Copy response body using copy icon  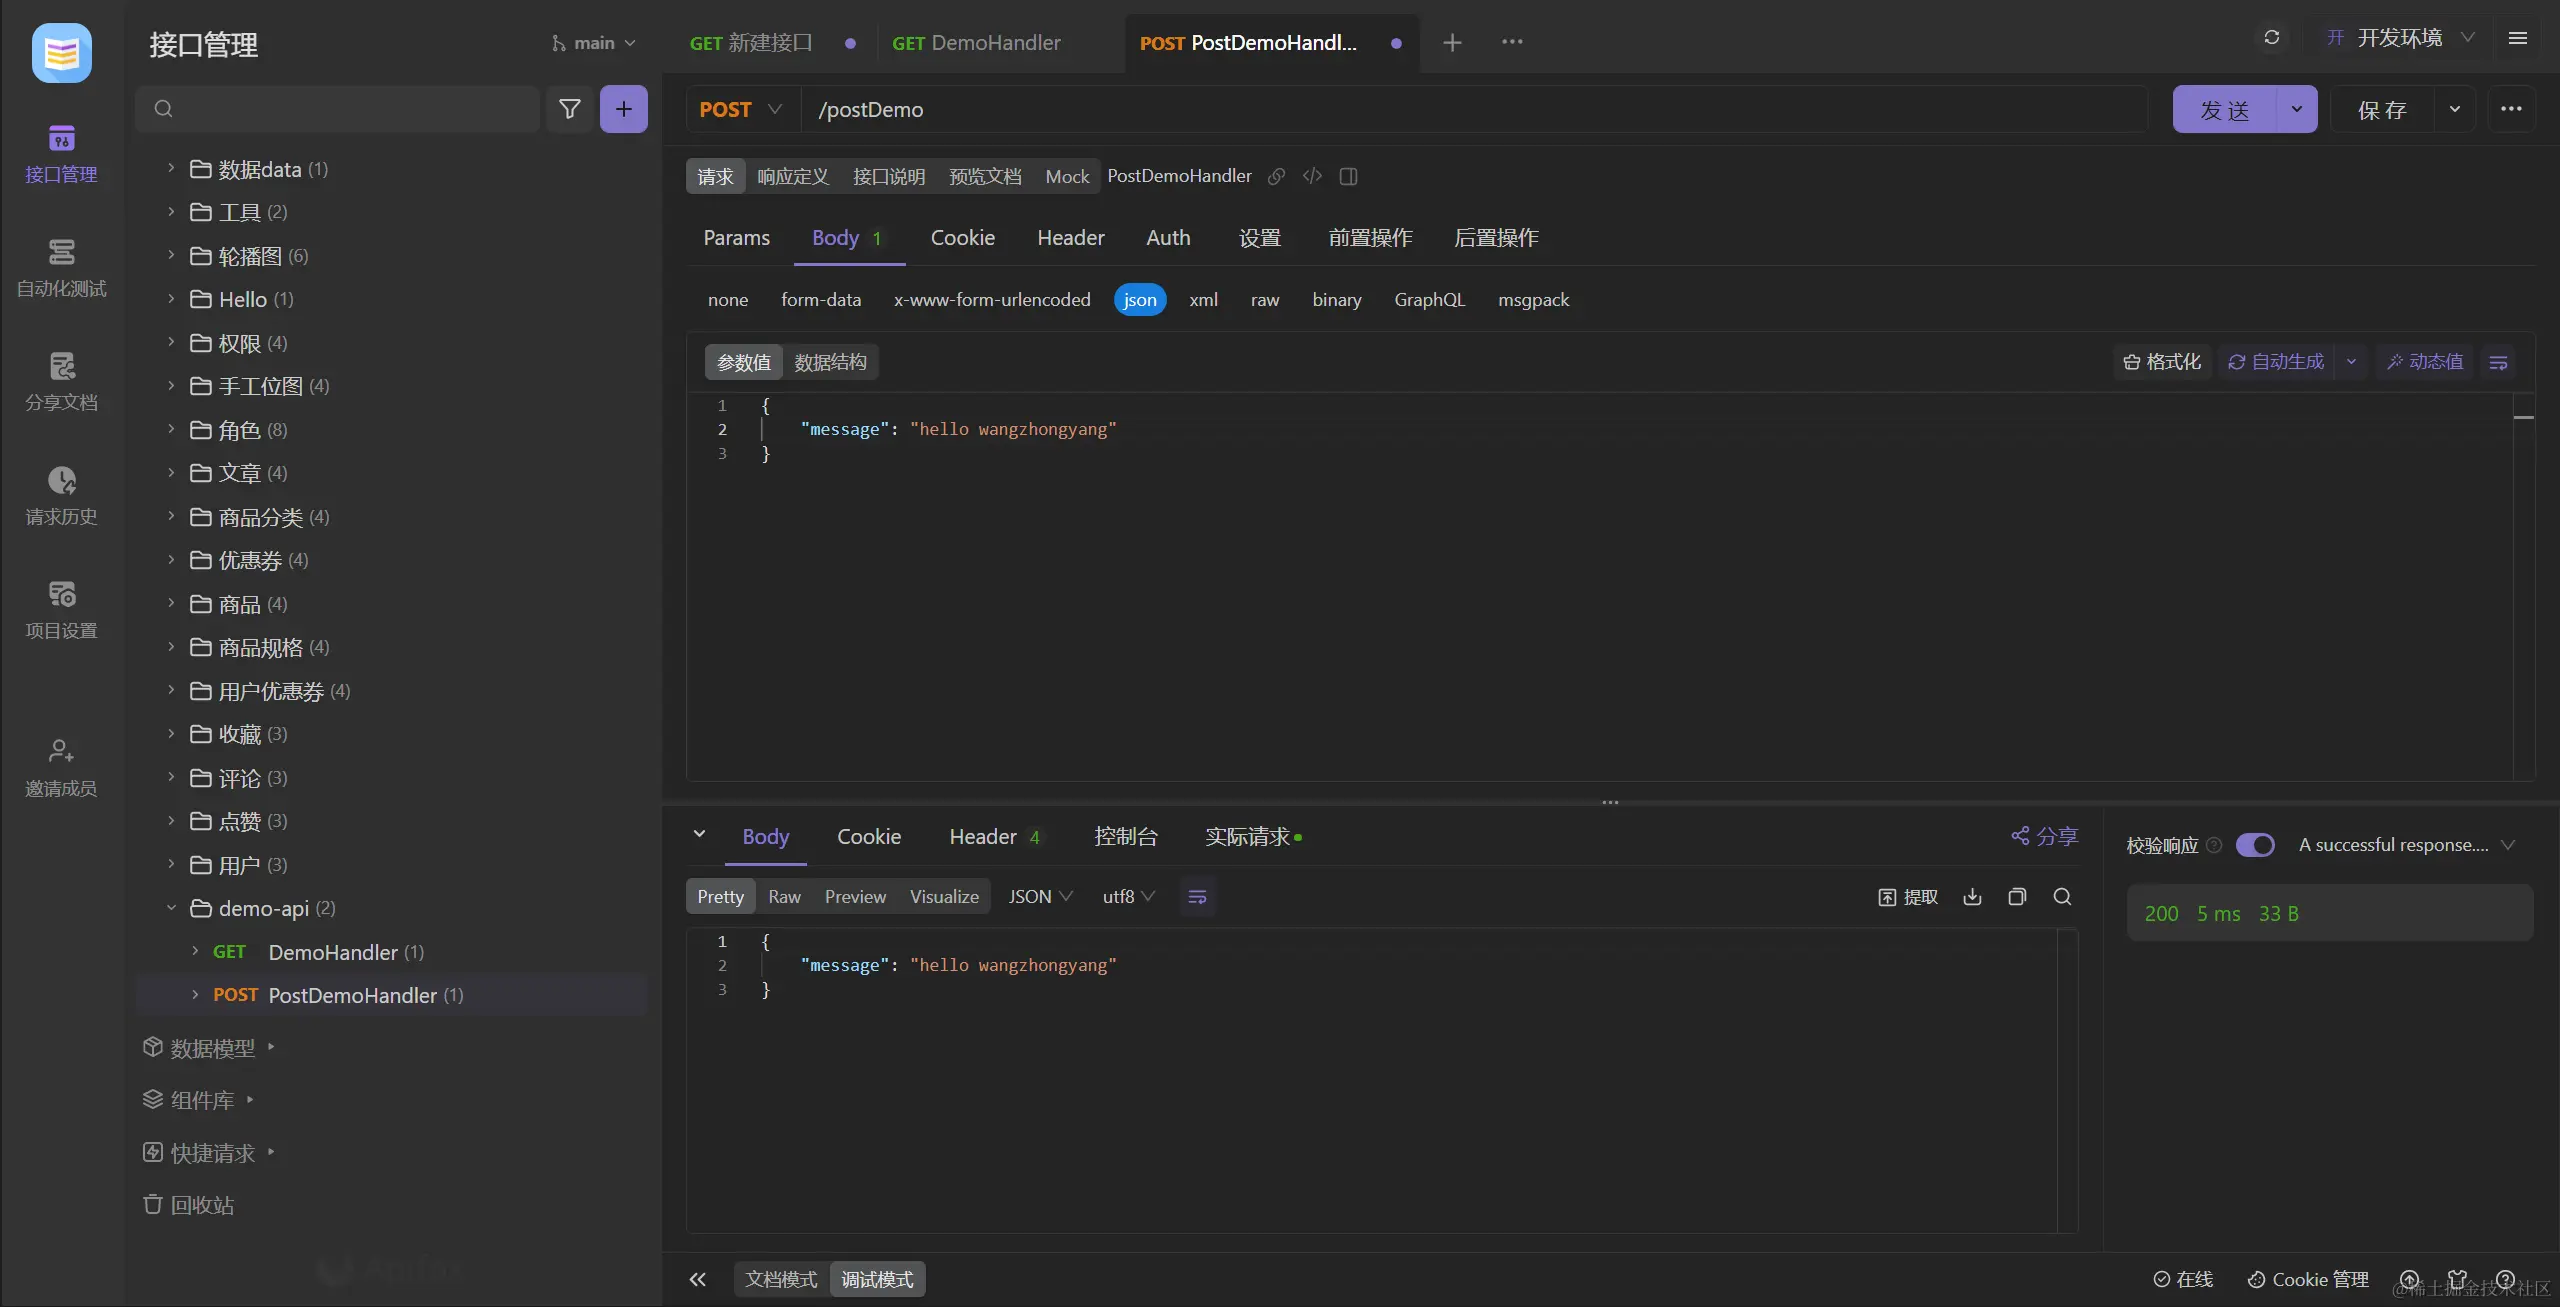(2017, 897)
